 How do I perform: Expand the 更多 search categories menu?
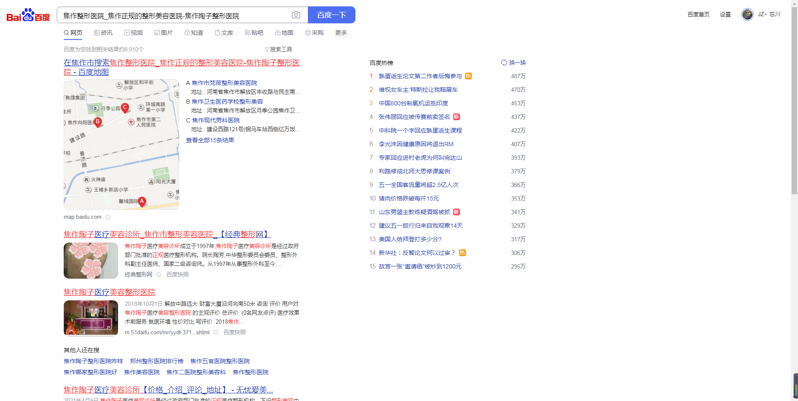point(341,33)
